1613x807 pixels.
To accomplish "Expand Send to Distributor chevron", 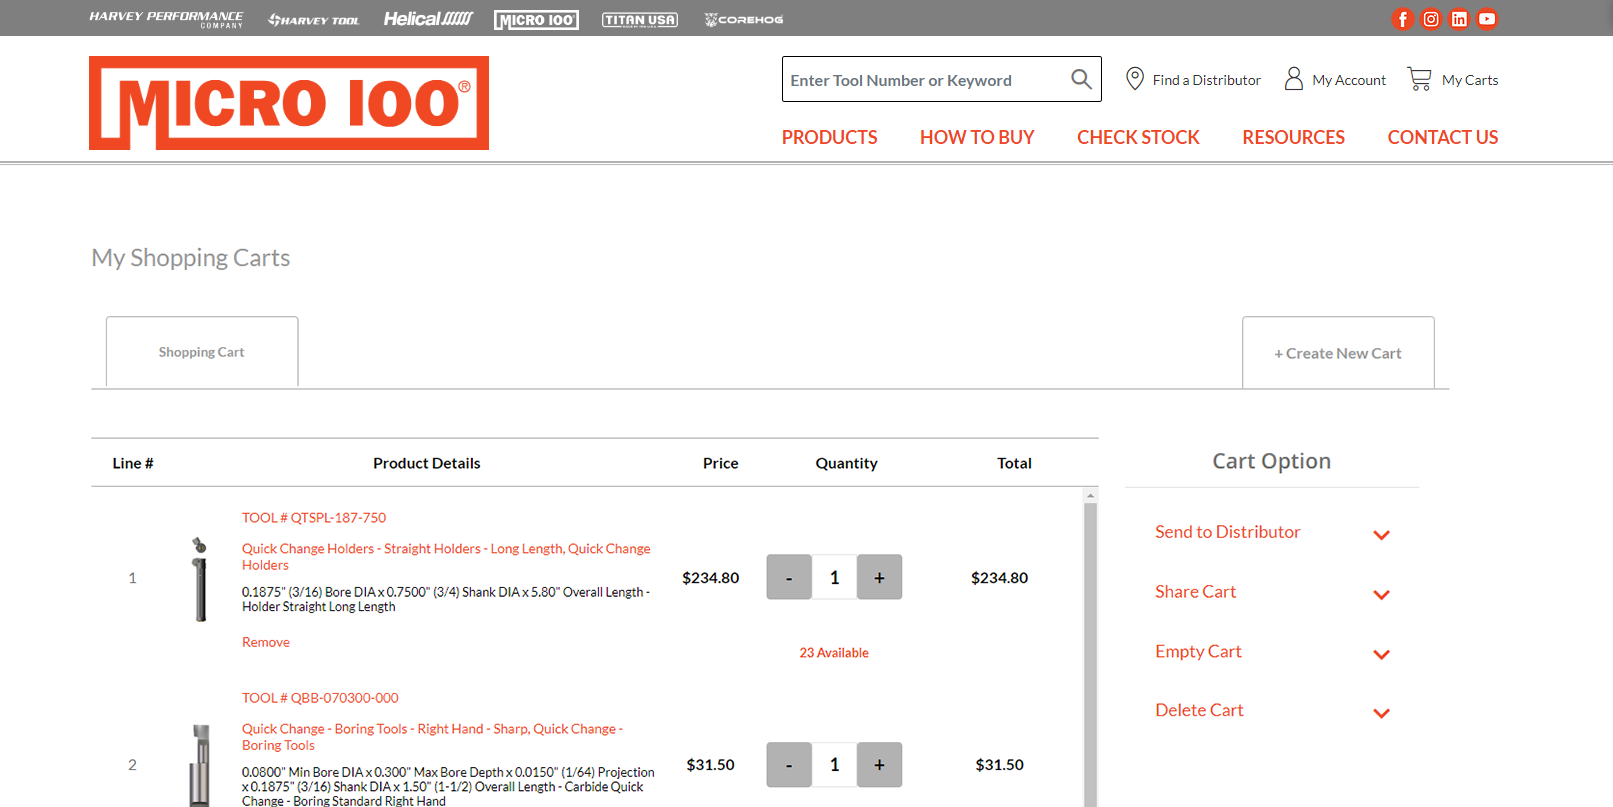I will [x=1382, y=535].
